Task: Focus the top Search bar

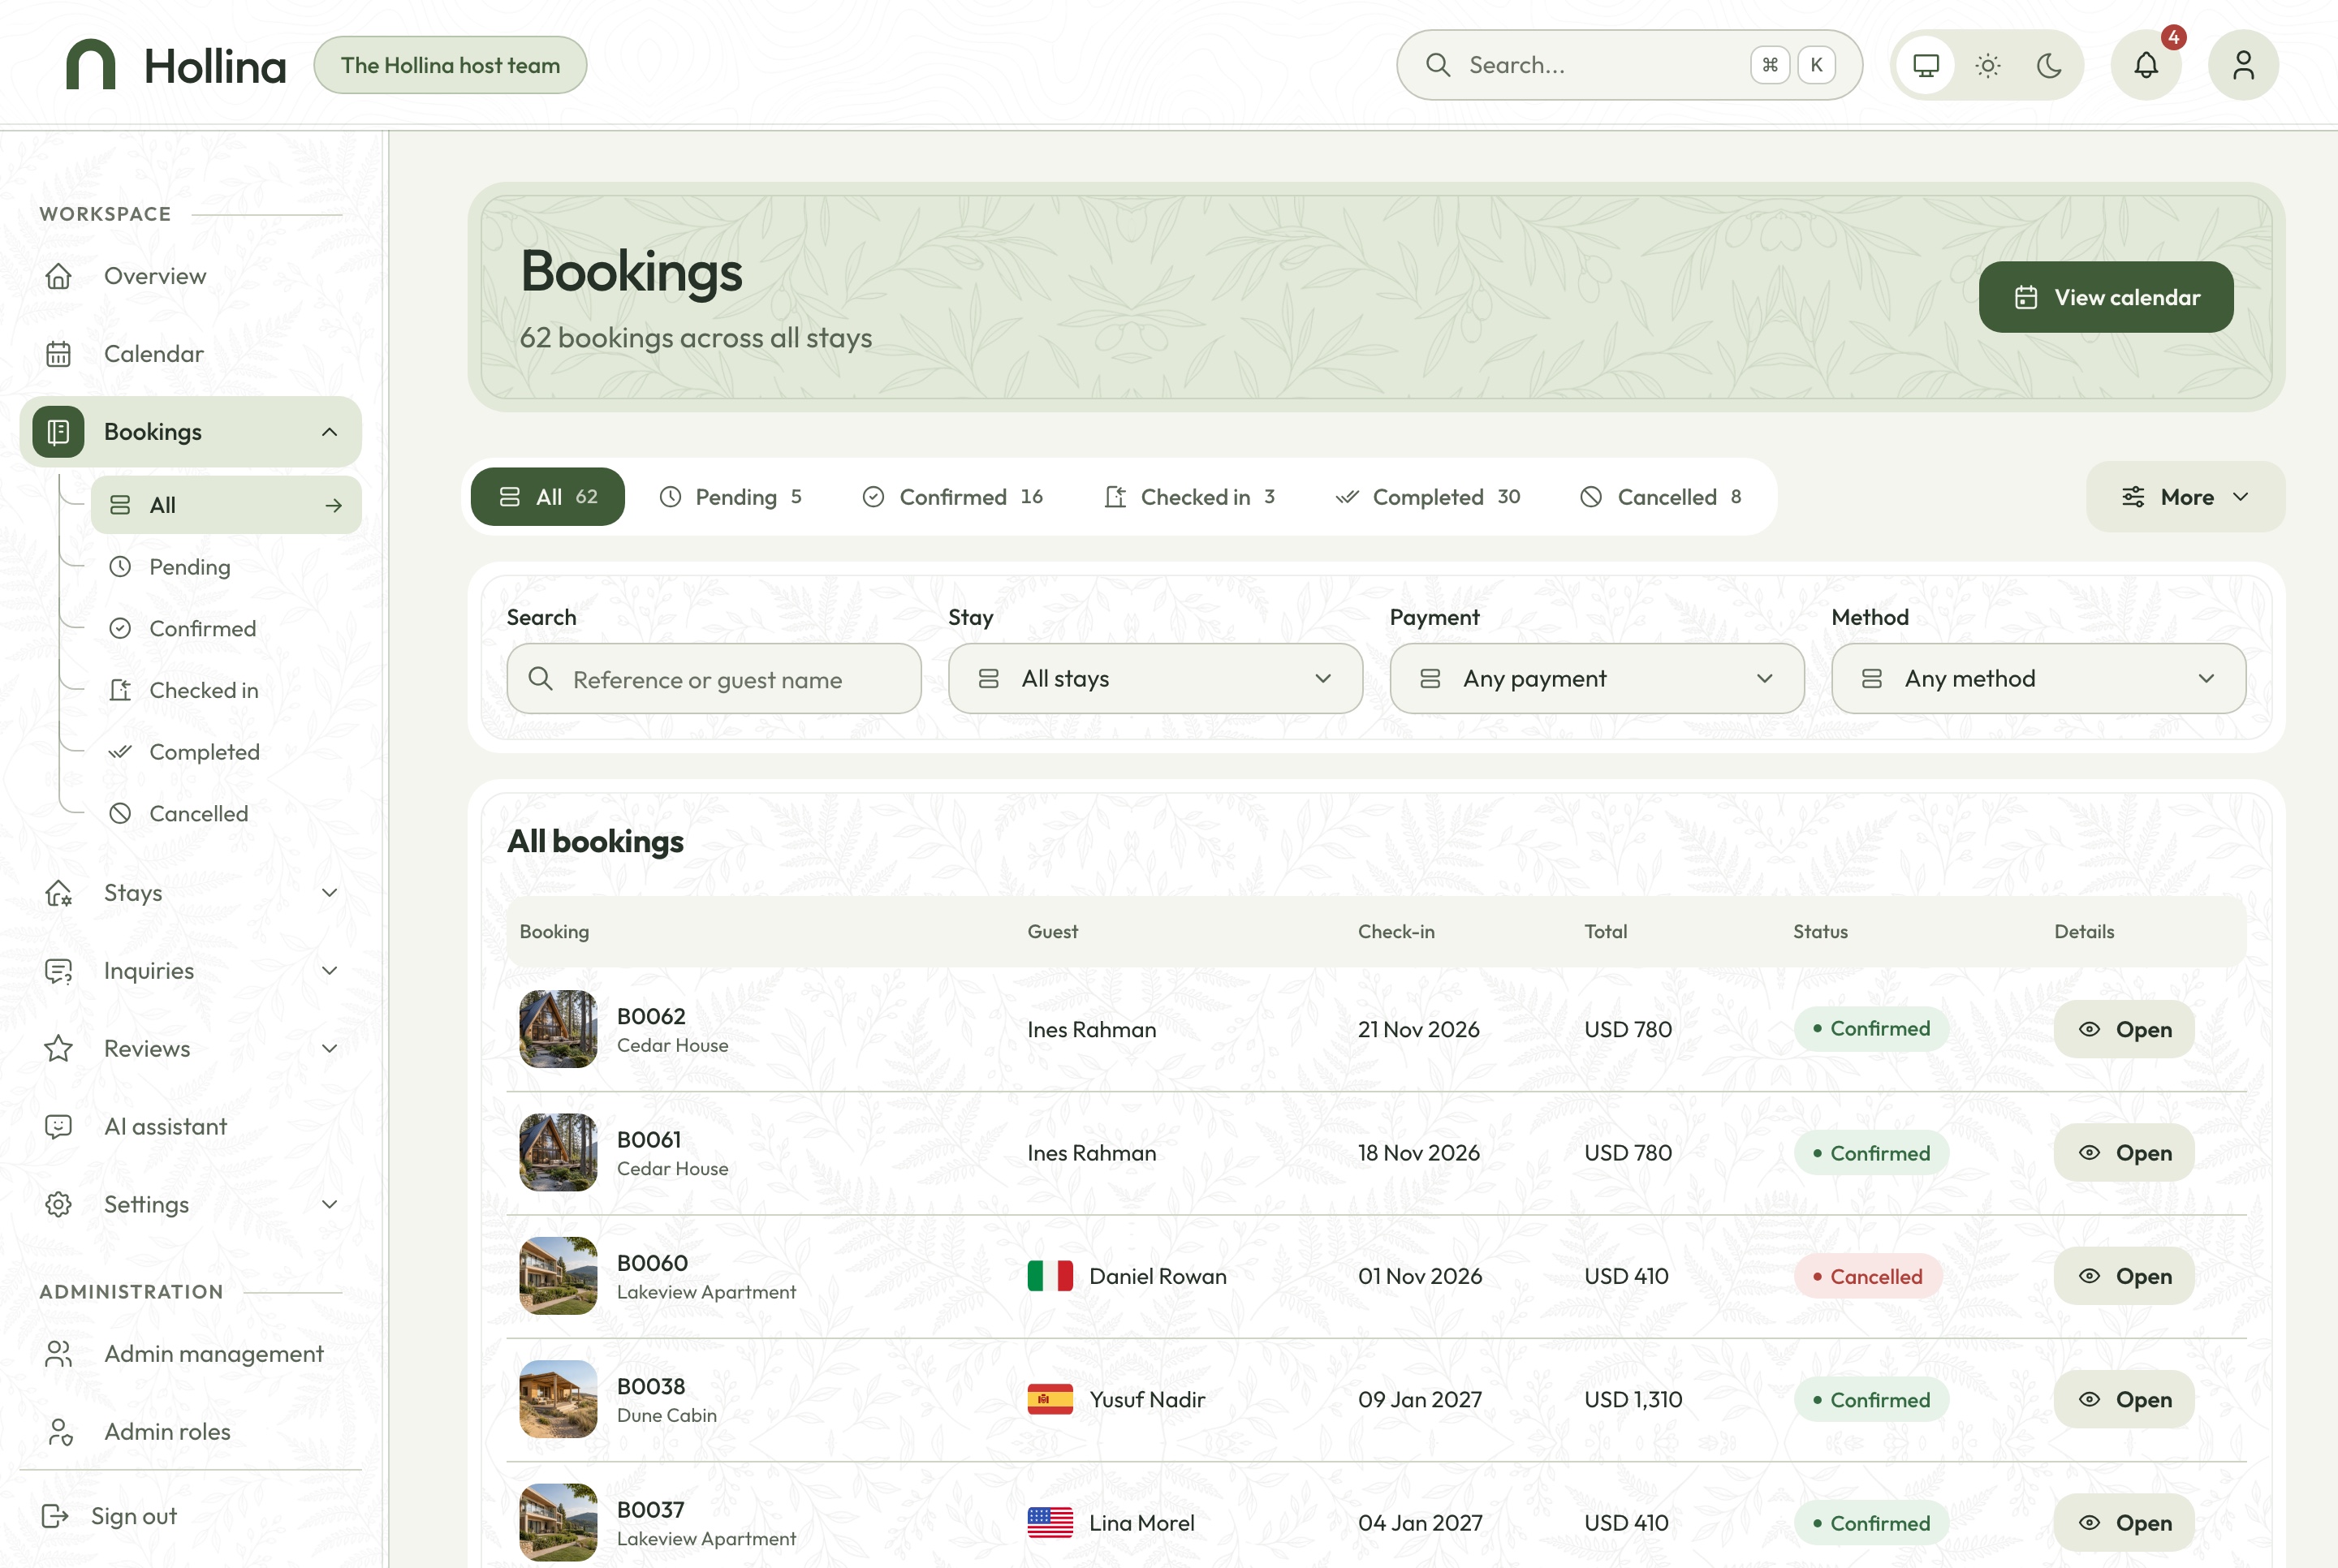Action: tap(1629, 65)
